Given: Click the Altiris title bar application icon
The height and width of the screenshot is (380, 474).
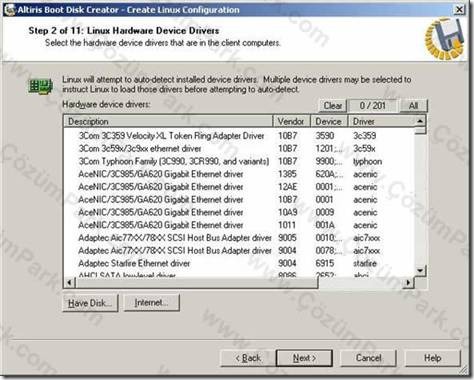Looking at the screenshot, I should [x=10, y=10].
